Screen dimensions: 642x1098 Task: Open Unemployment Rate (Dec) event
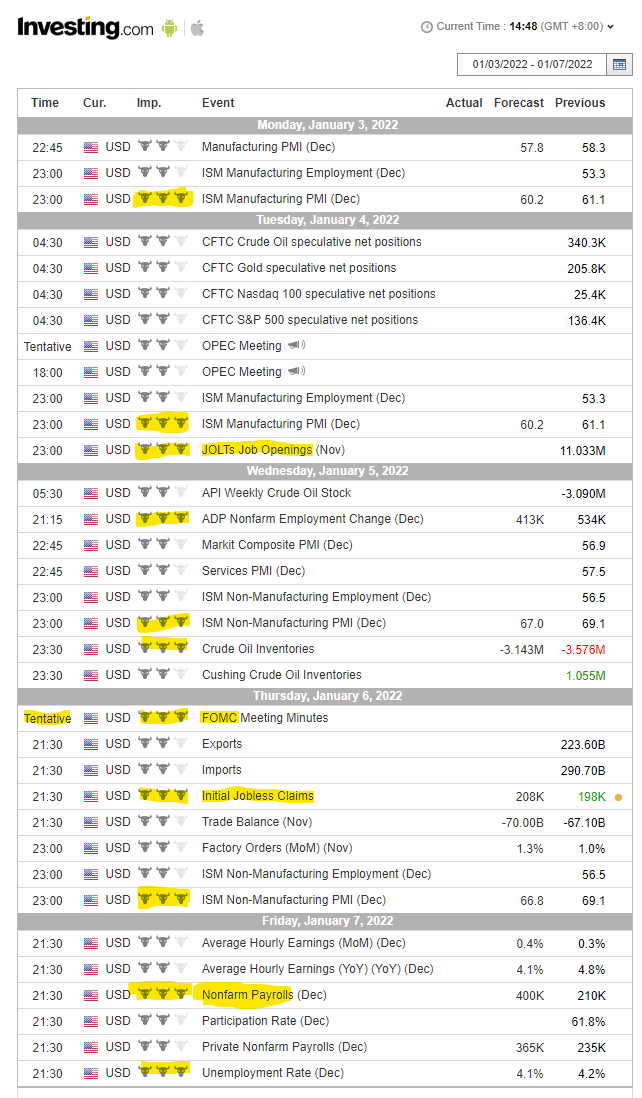click(272, 1073)
